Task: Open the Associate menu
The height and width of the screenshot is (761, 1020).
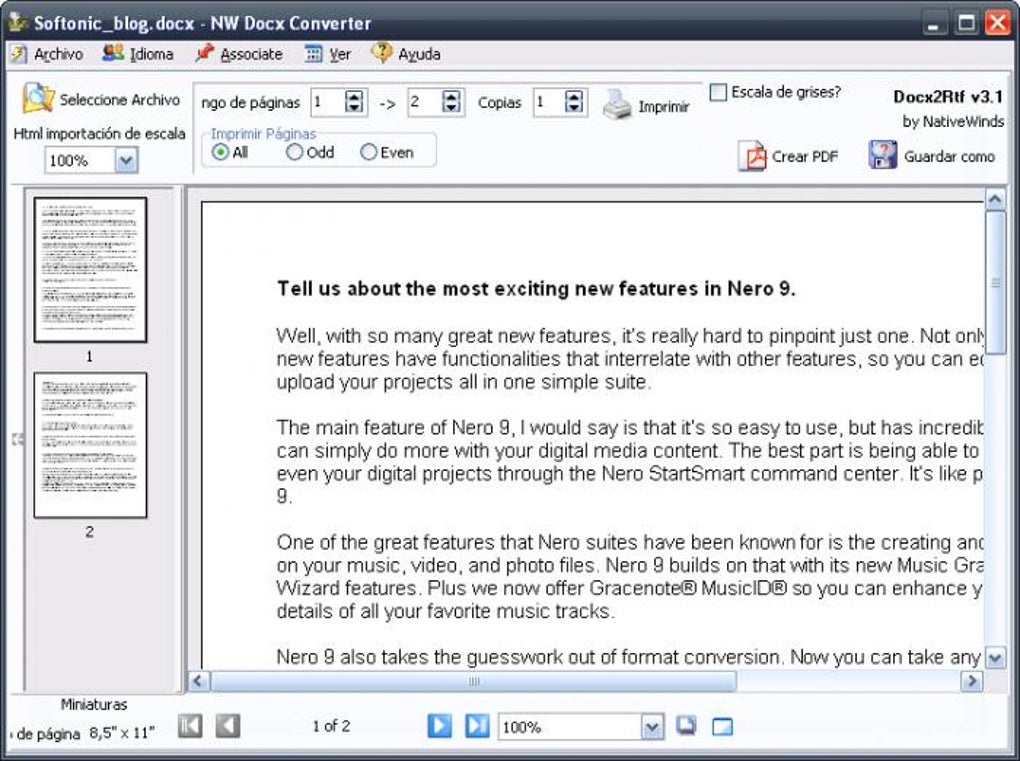Action: point(239,54)
